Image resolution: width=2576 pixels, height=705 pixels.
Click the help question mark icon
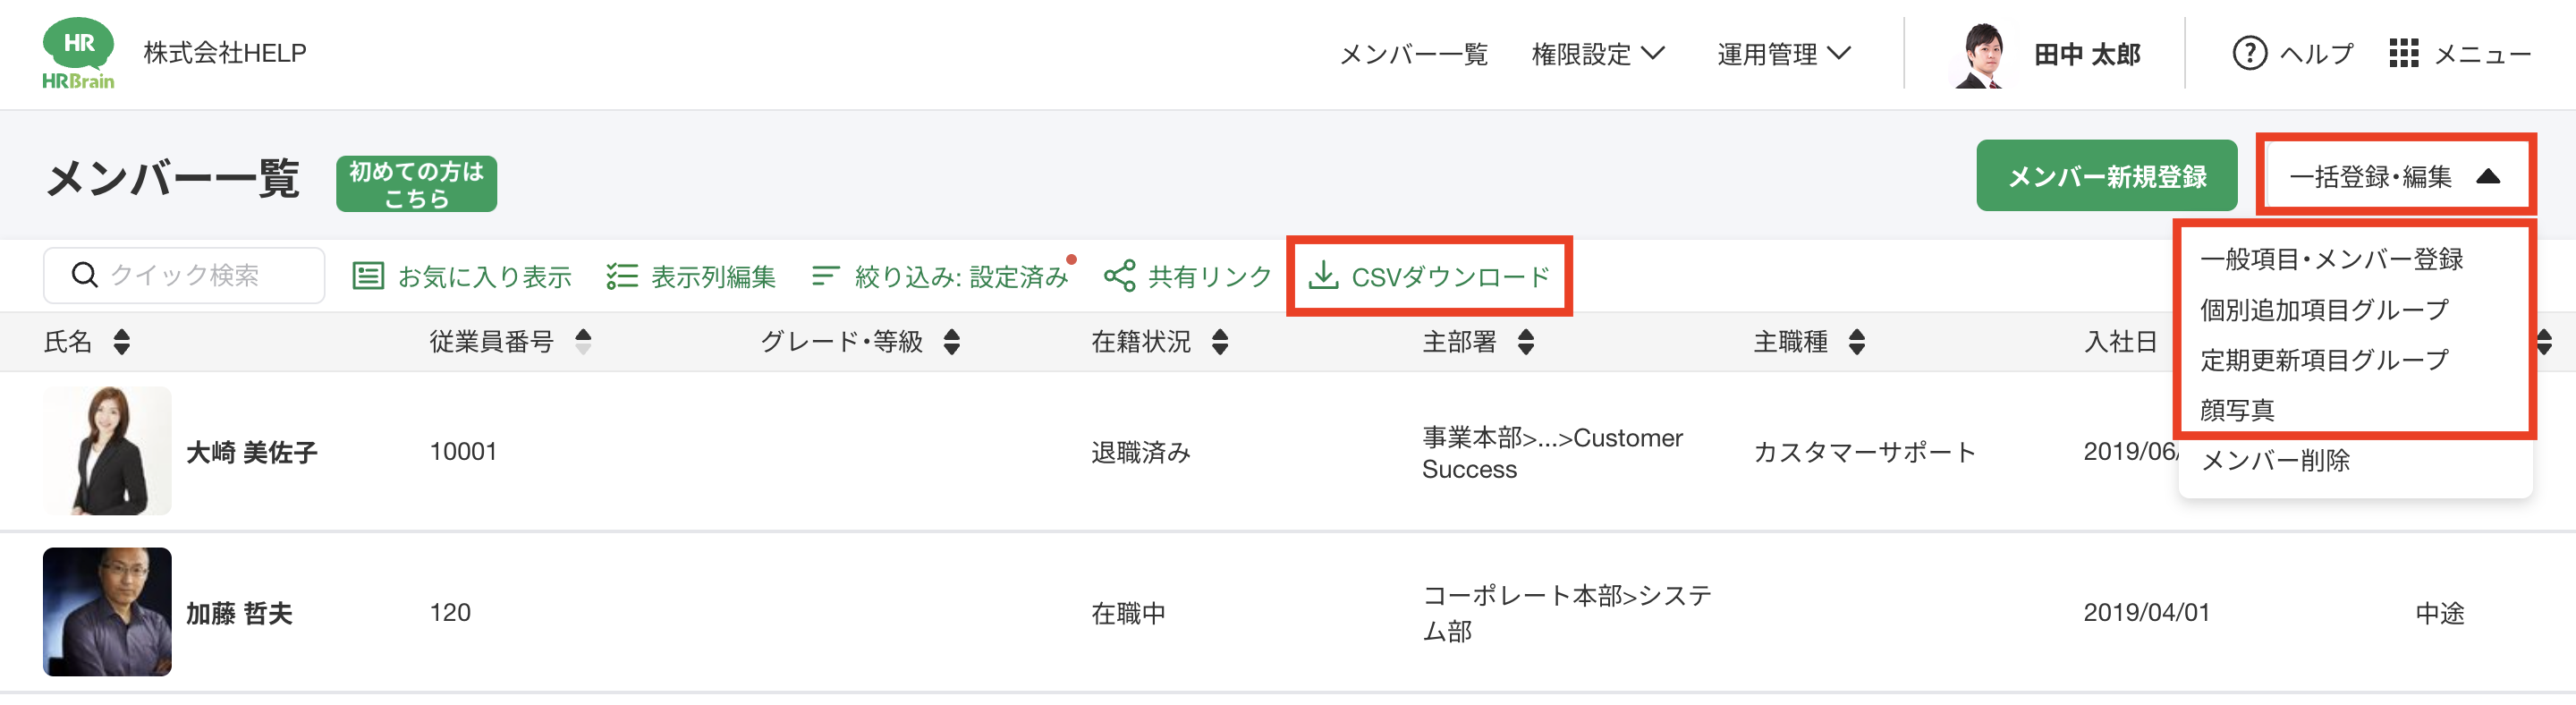pos(2249,53)
